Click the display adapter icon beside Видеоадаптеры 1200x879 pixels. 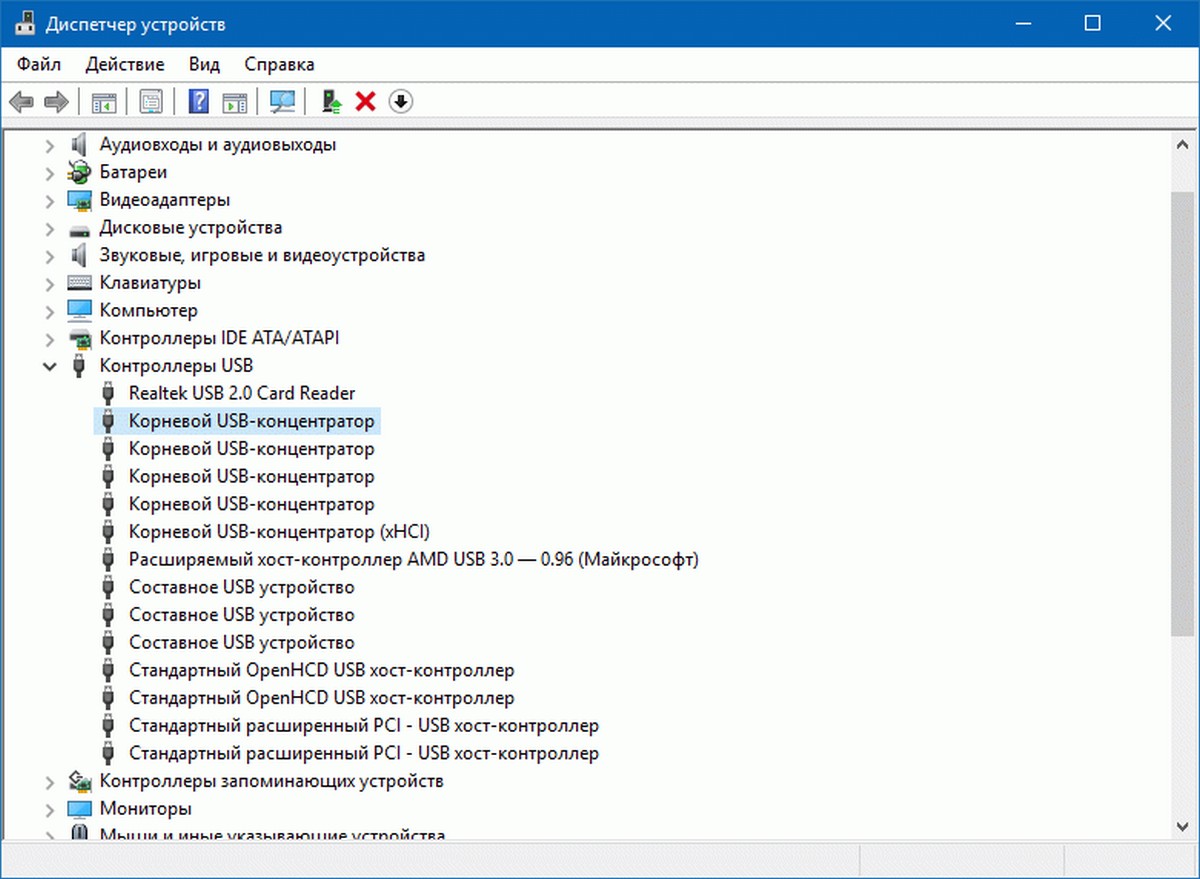[80, 200]
